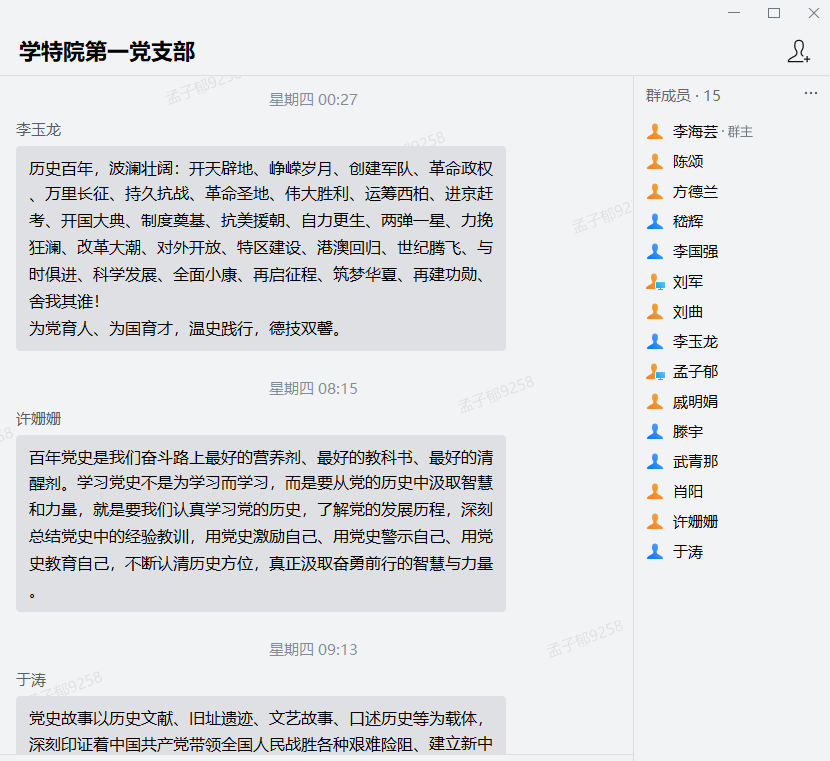Click 陈颂's avatar icon
830x761 pixels.
pyautogui.click(x=655, y=161)
